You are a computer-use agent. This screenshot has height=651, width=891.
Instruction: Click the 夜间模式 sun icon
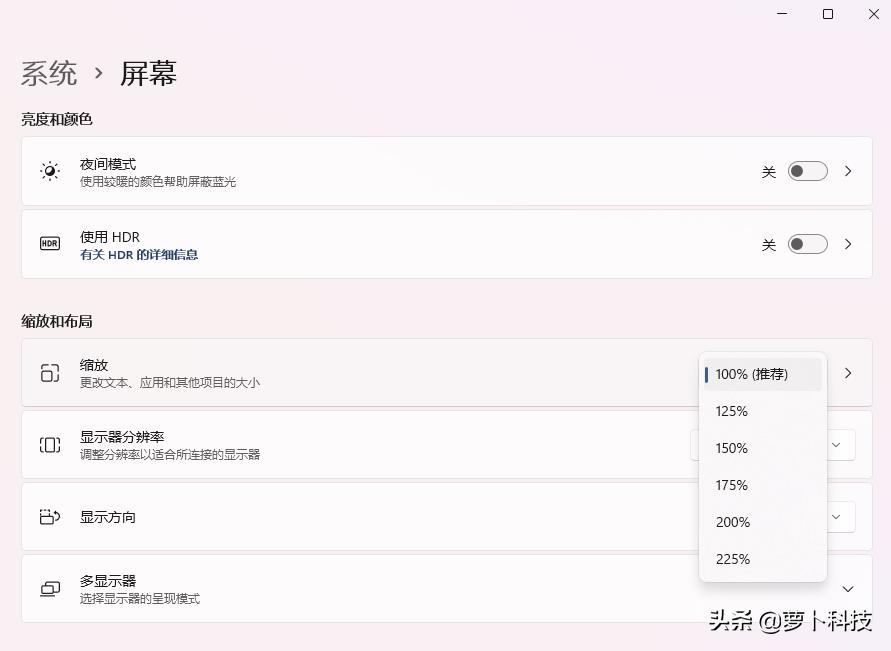(50, 170)
